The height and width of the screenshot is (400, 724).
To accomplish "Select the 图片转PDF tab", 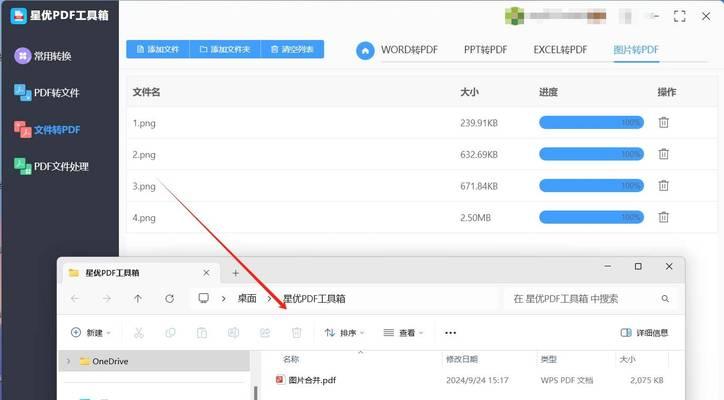I will coord(636,50).
